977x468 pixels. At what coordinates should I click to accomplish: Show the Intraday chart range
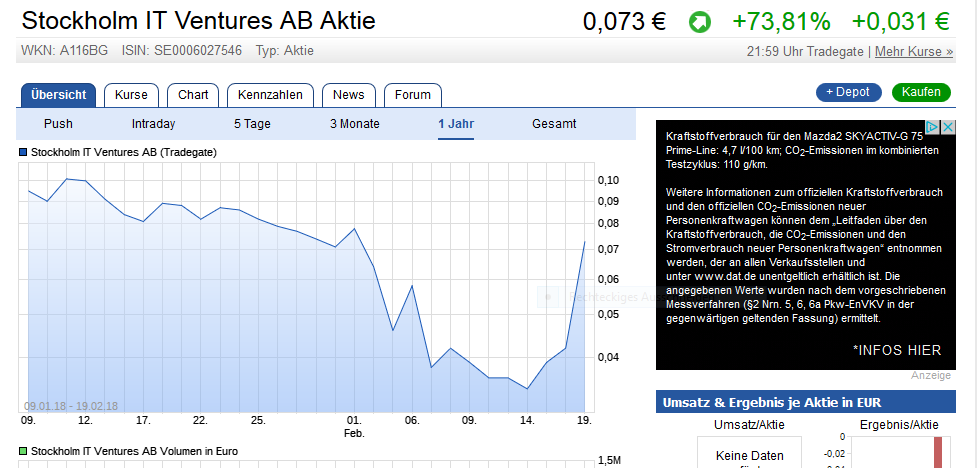pyautogui.click(x=153, y=124)
